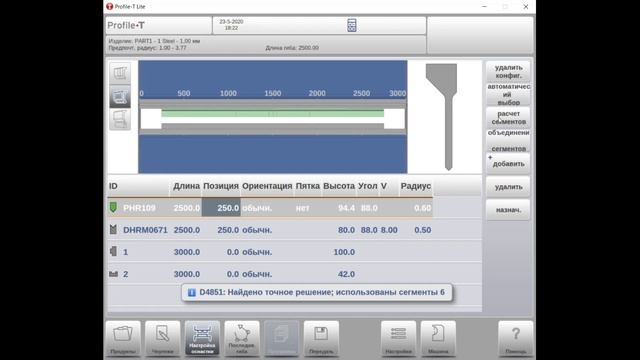Click the '+ добавить' button

(x=508, y=164)
